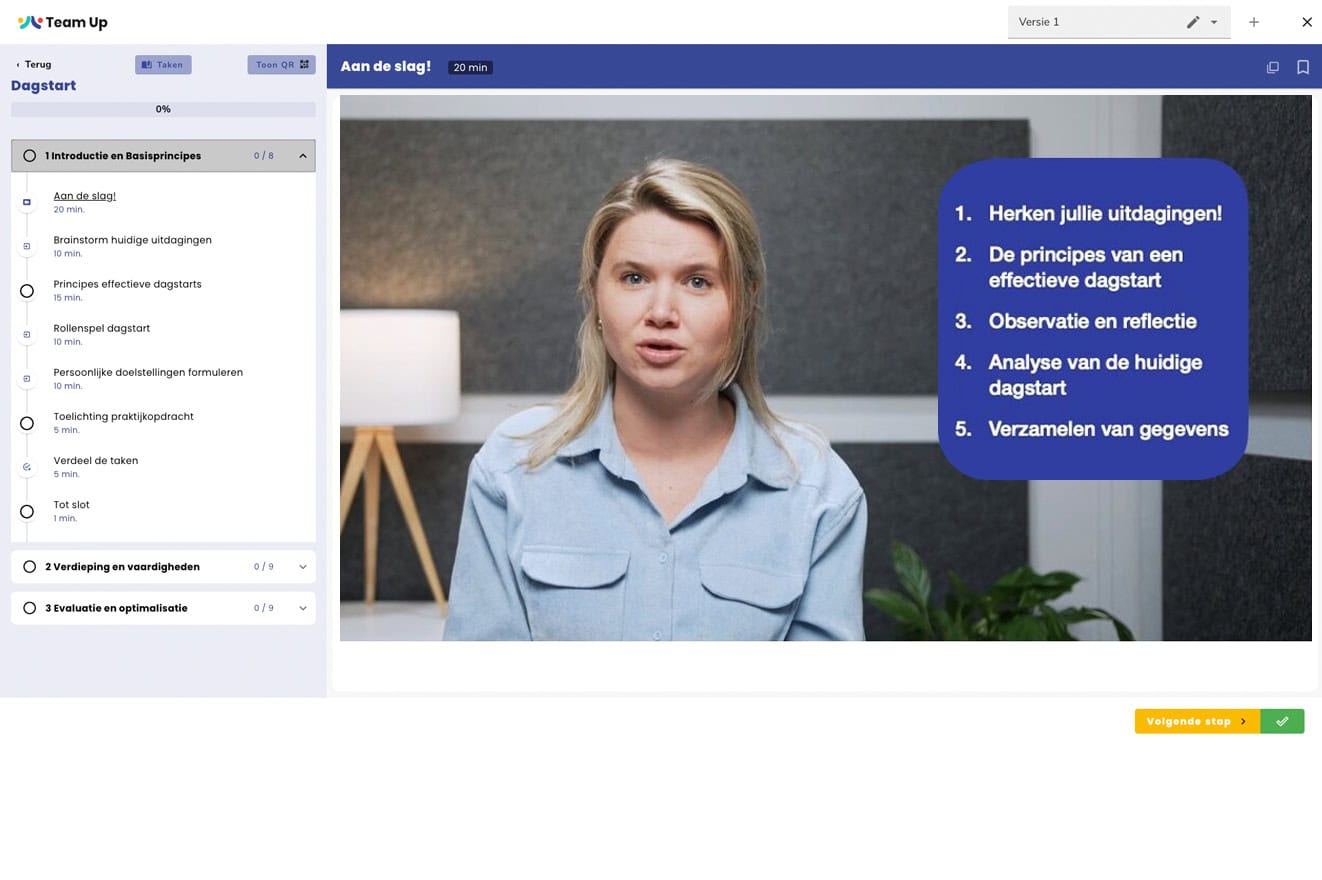The width and height of the screenshot is (1322, 880).
Task: Click the Dagstart title in the sidebar
Action: [43, 86]
